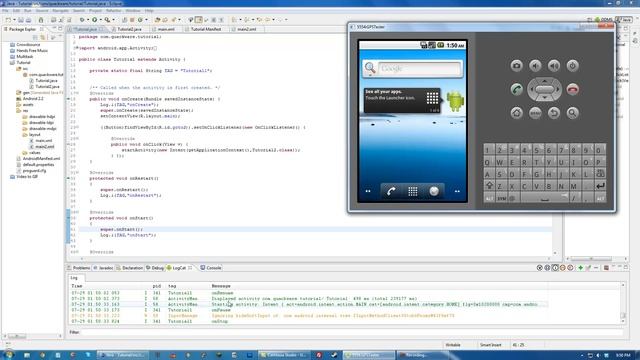
Task: Tap the phone dialer icon in Android dock
Action: coord(391,191)
